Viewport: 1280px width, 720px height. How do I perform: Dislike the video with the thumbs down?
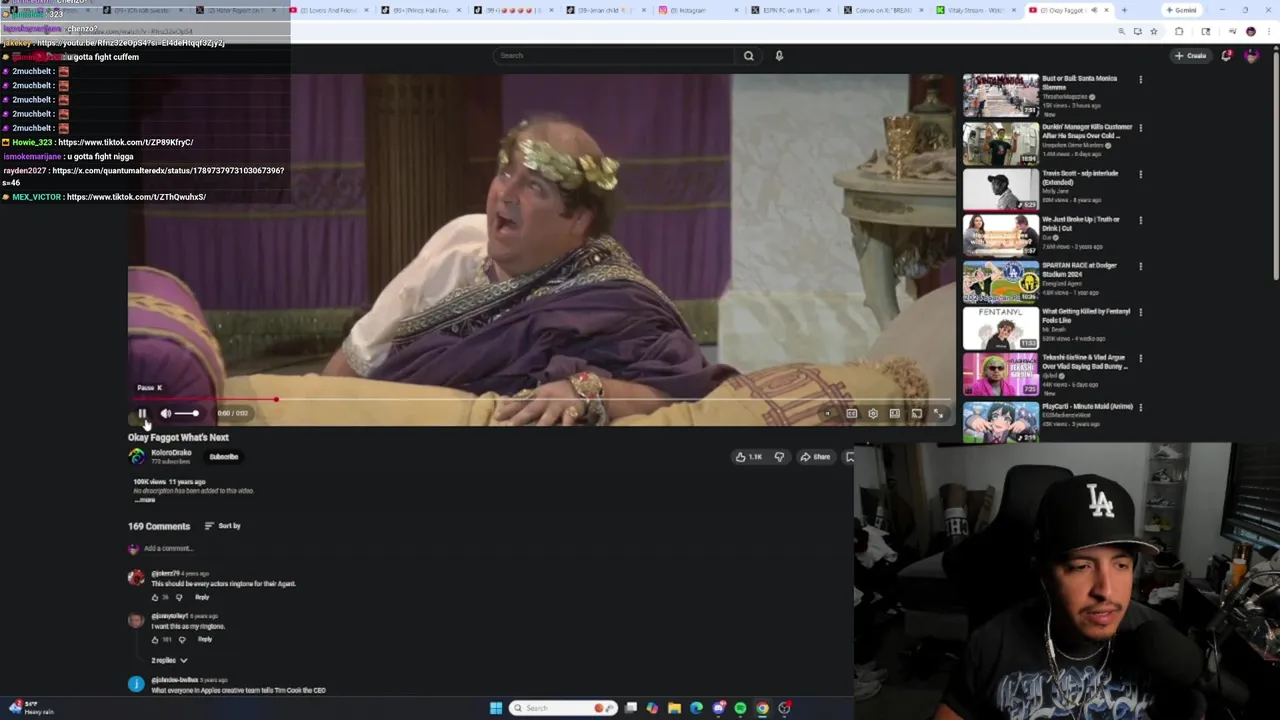(779, 457)
